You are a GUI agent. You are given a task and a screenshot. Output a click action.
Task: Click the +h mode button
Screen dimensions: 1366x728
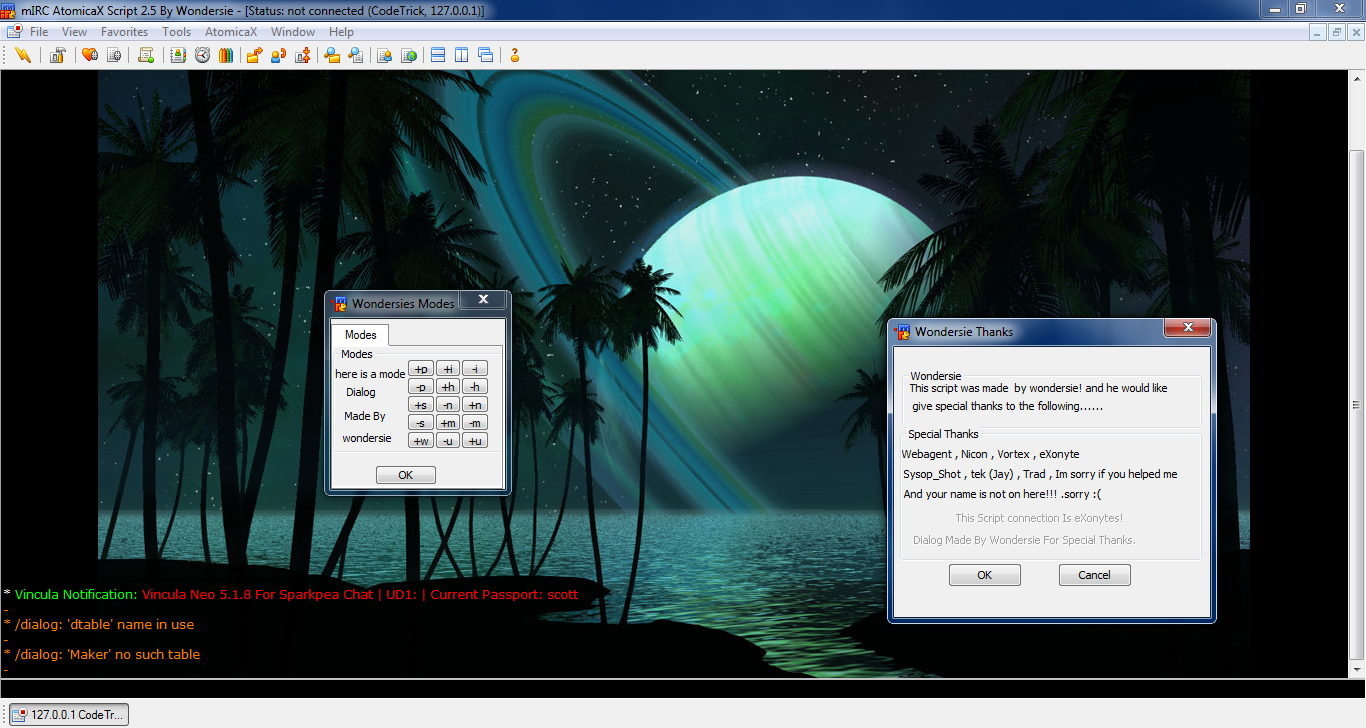[448, 387]
